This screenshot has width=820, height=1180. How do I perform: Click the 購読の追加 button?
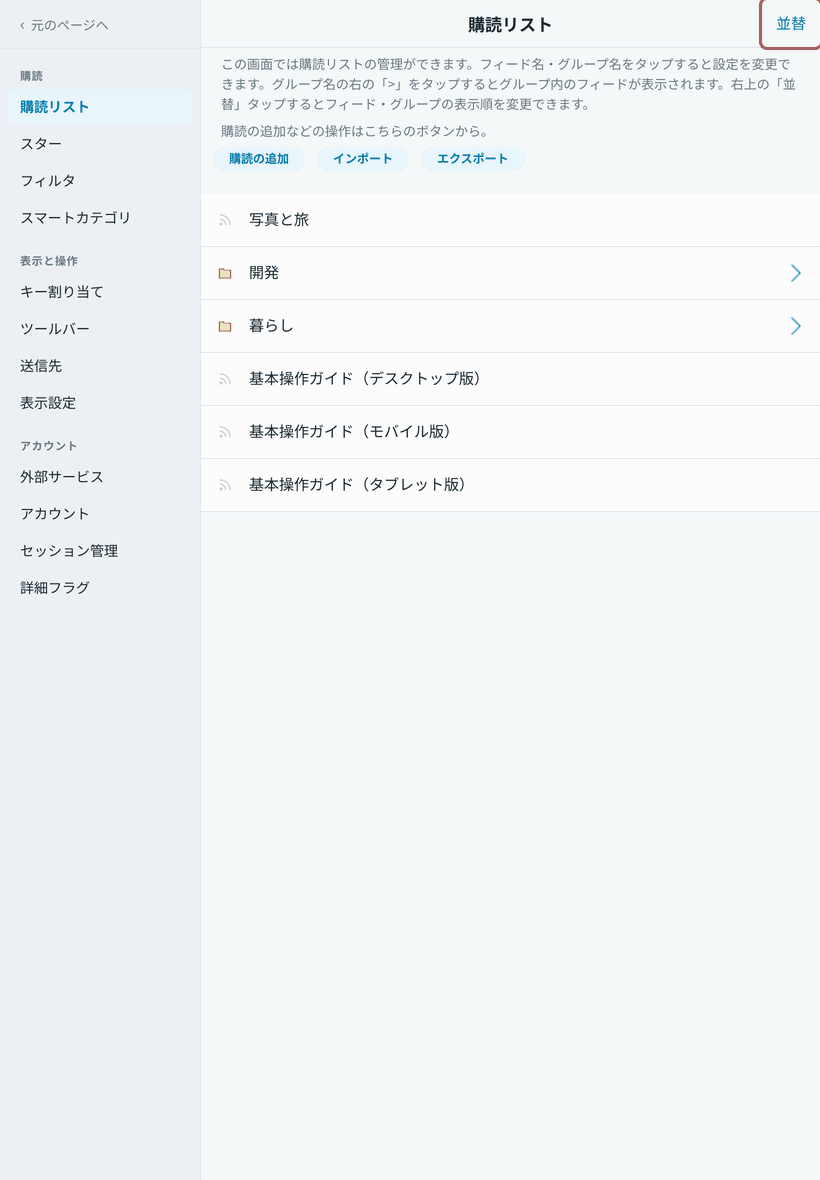pos(259,159)
